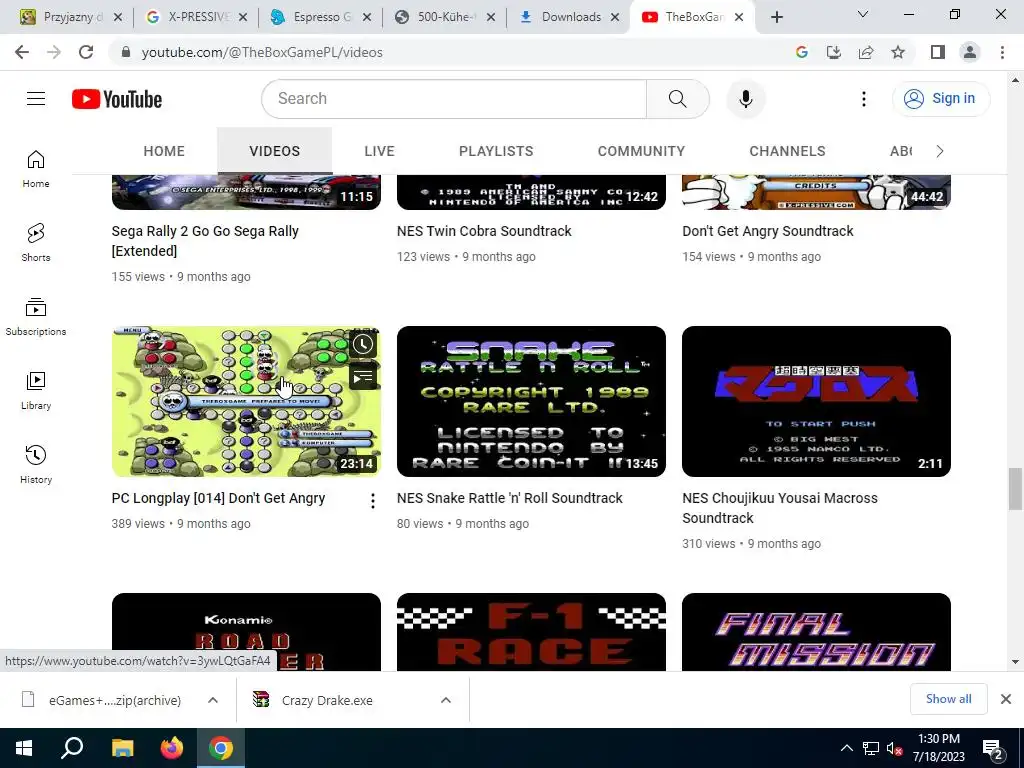Open NES Twin Cobra Soundtrack title link

(484, 231)
